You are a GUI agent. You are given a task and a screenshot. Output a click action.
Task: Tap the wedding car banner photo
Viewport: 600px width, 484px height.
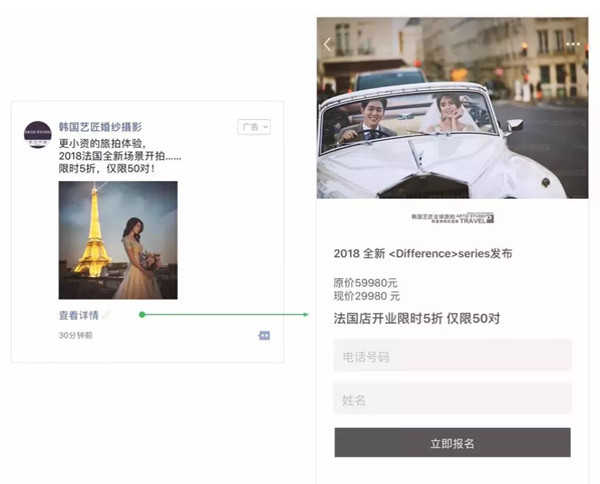452,108
